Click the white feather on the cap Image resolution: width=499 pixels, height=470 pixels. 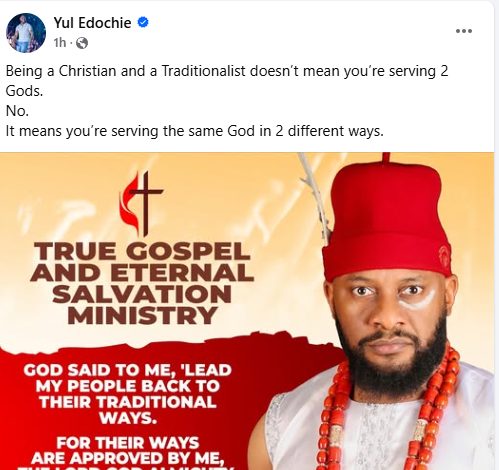(x=315, y=197)
